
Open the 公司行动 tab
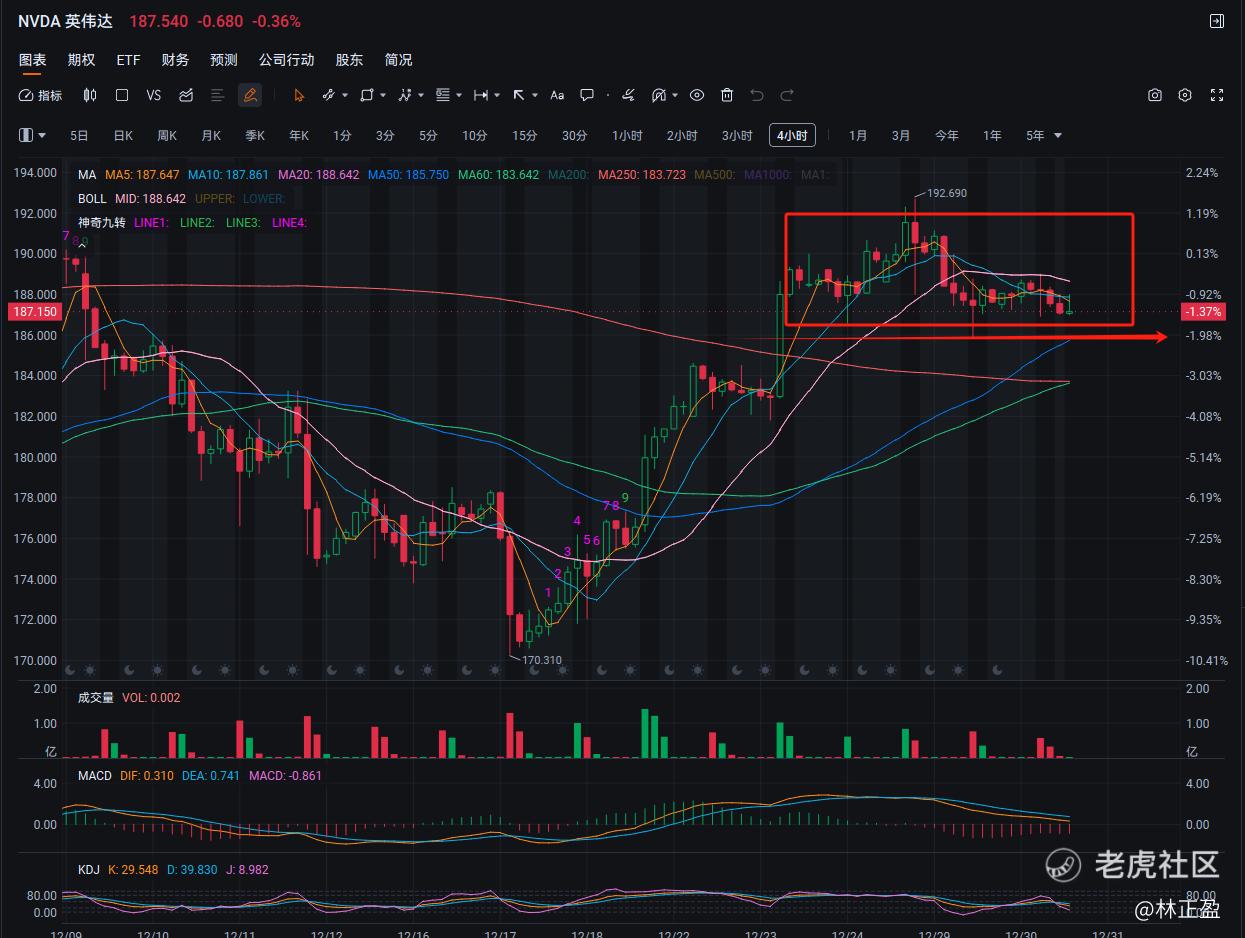pos(286,60)
